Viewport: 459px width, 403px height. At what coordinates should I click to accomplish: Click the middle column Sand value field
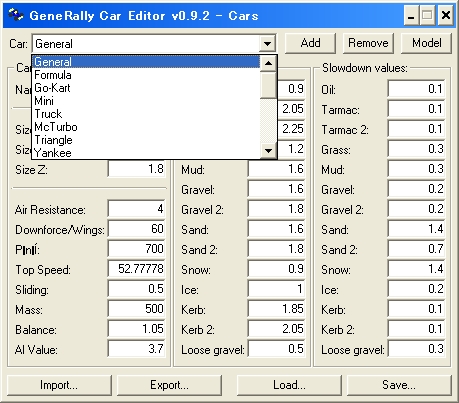[x=277, y=229]
